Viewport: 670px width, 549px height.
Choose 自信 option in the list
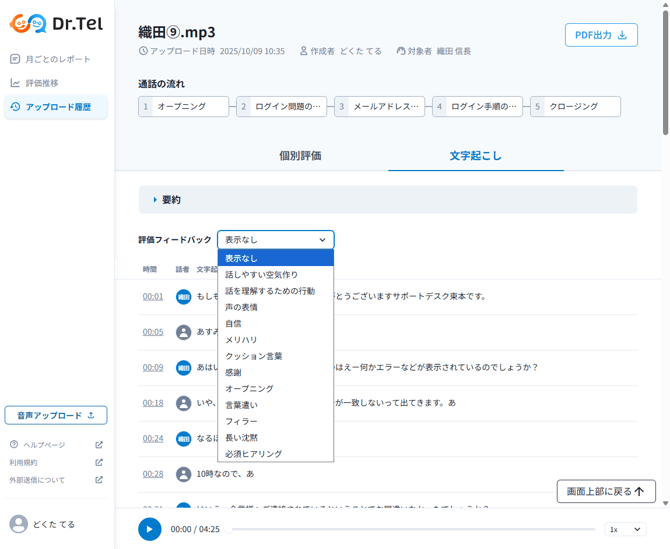pyautogui.click(x=276, y=323)
